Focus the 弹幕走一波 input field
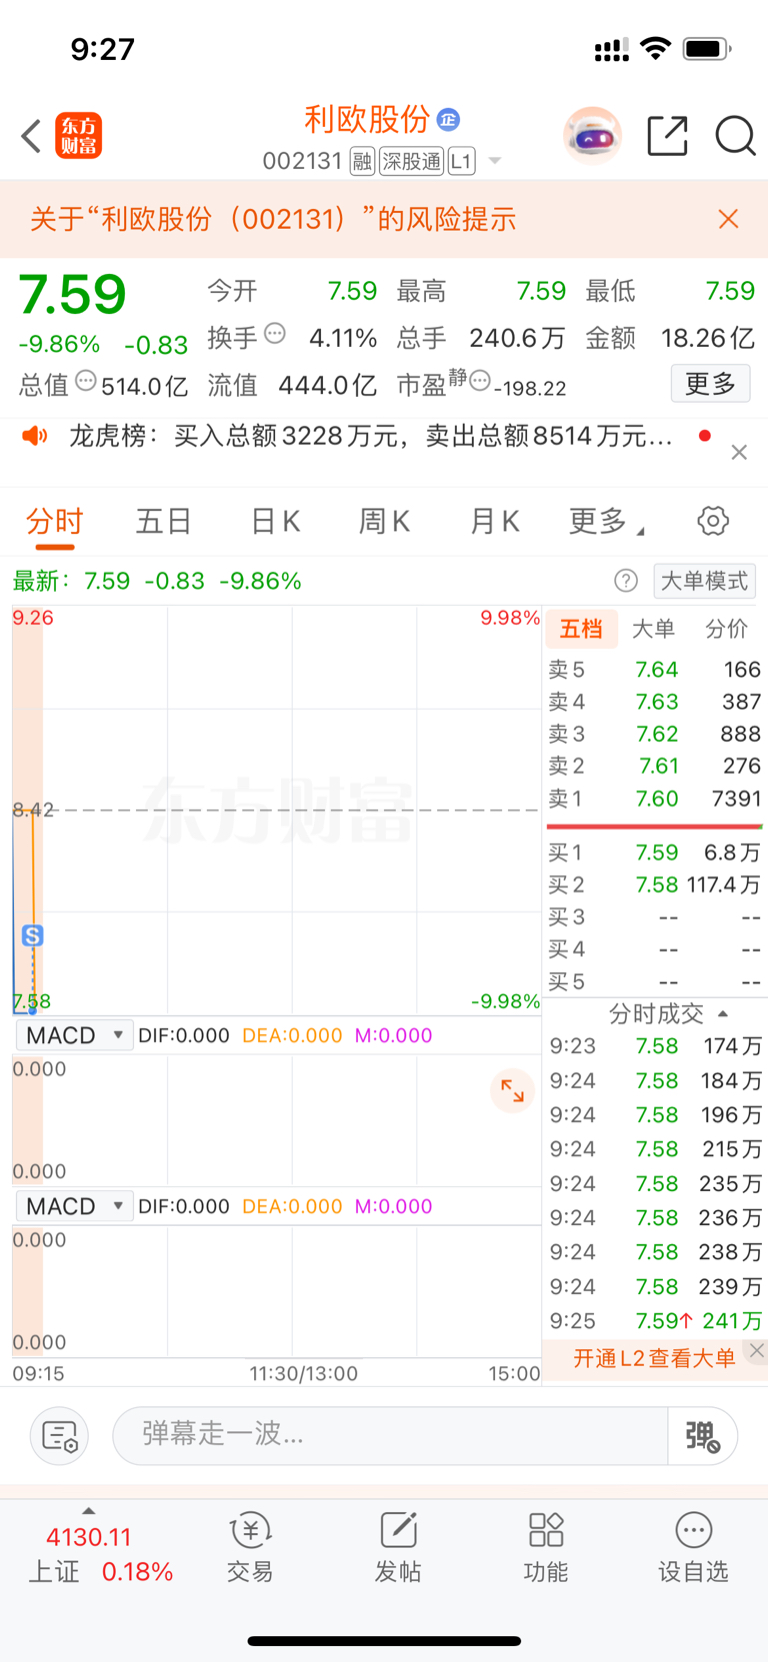This screenshot has height=1663, width=768. pos(390,1436)
